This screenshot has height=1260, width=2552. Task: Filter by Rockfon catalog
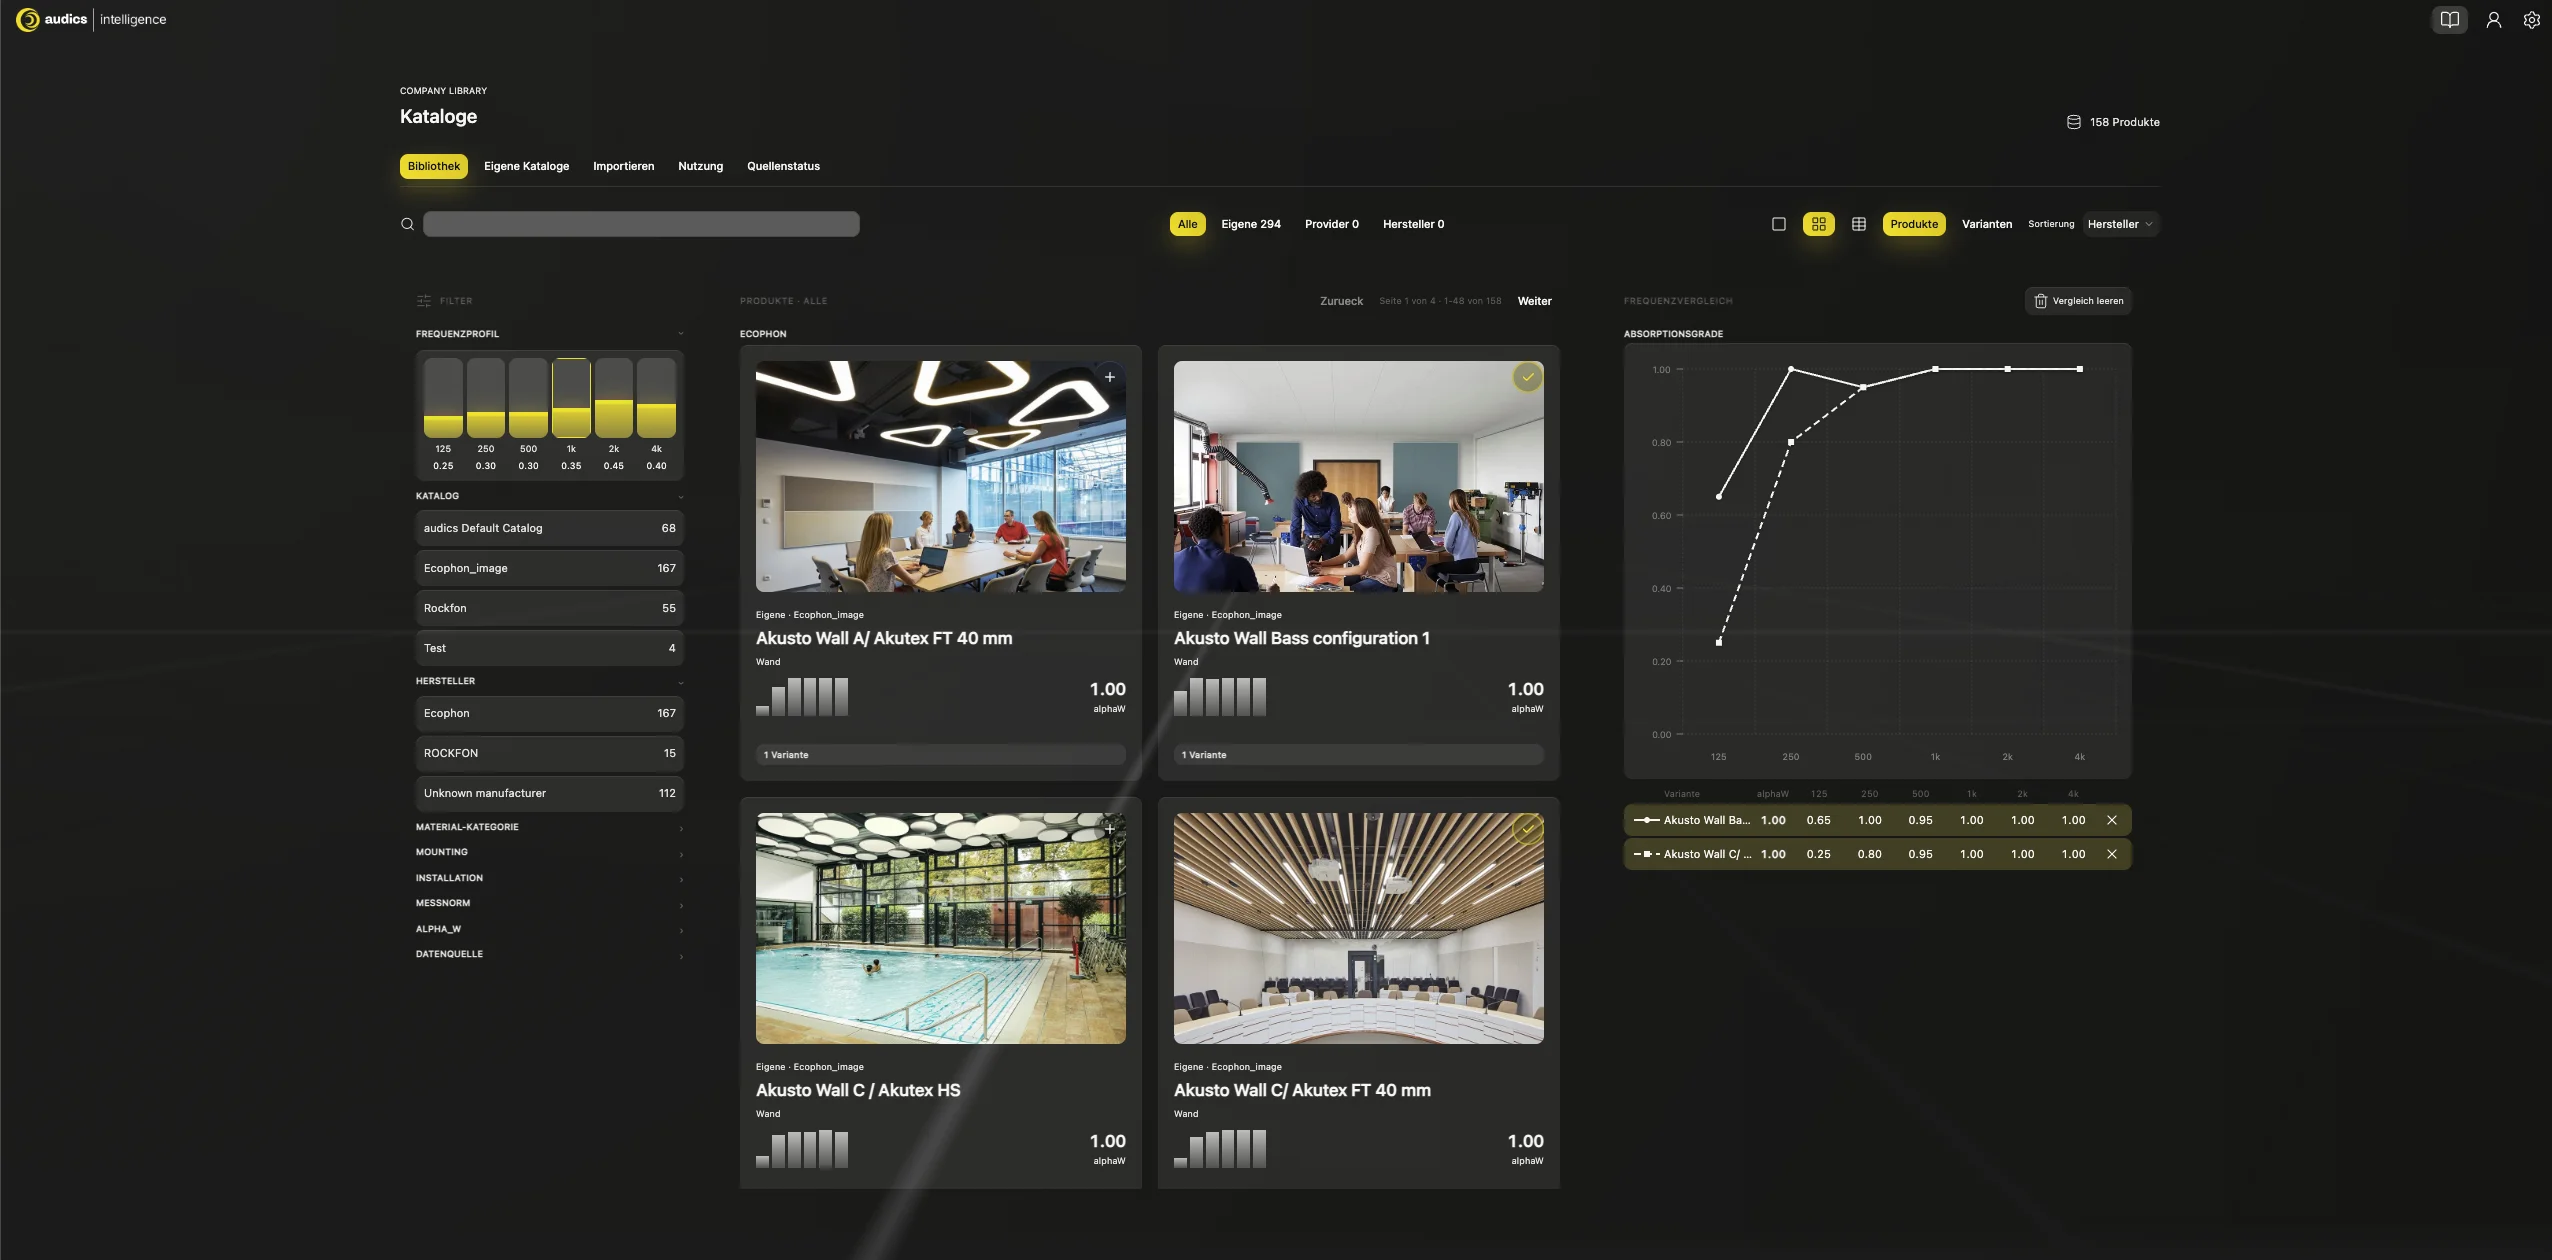click(550, 608)
